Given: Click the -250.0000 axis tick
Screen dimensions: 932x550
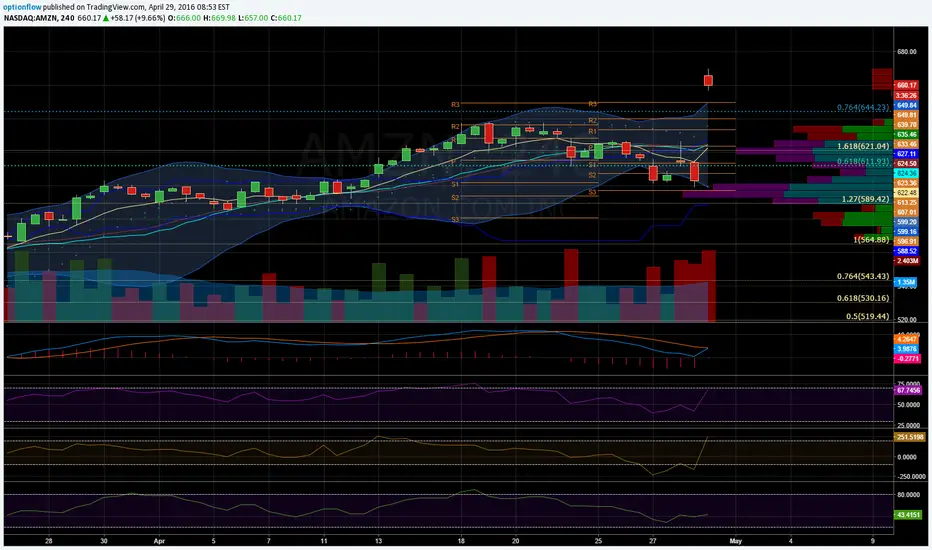Looking at the screenshot, I should [x=911, y=476].
